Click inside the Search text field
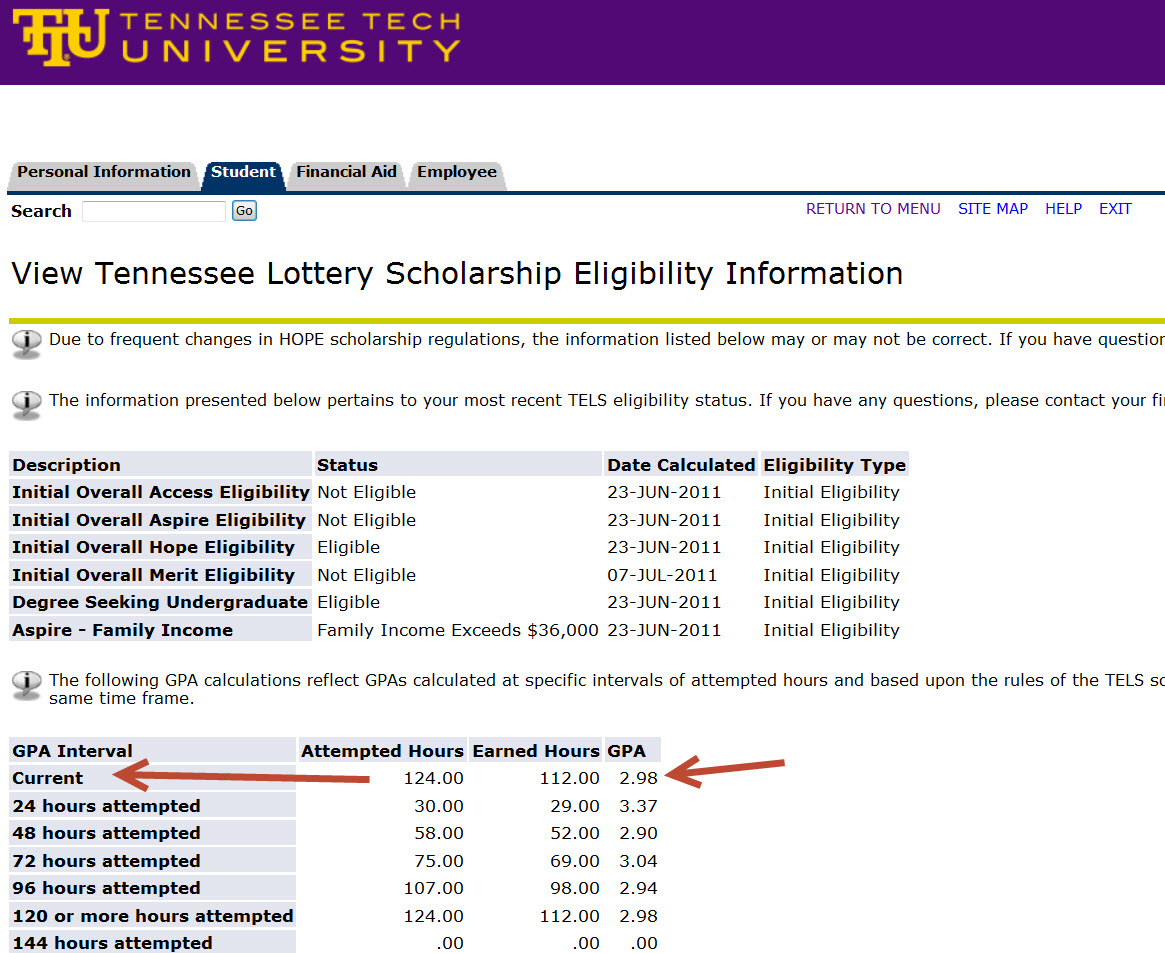 (x=154, y=211)
